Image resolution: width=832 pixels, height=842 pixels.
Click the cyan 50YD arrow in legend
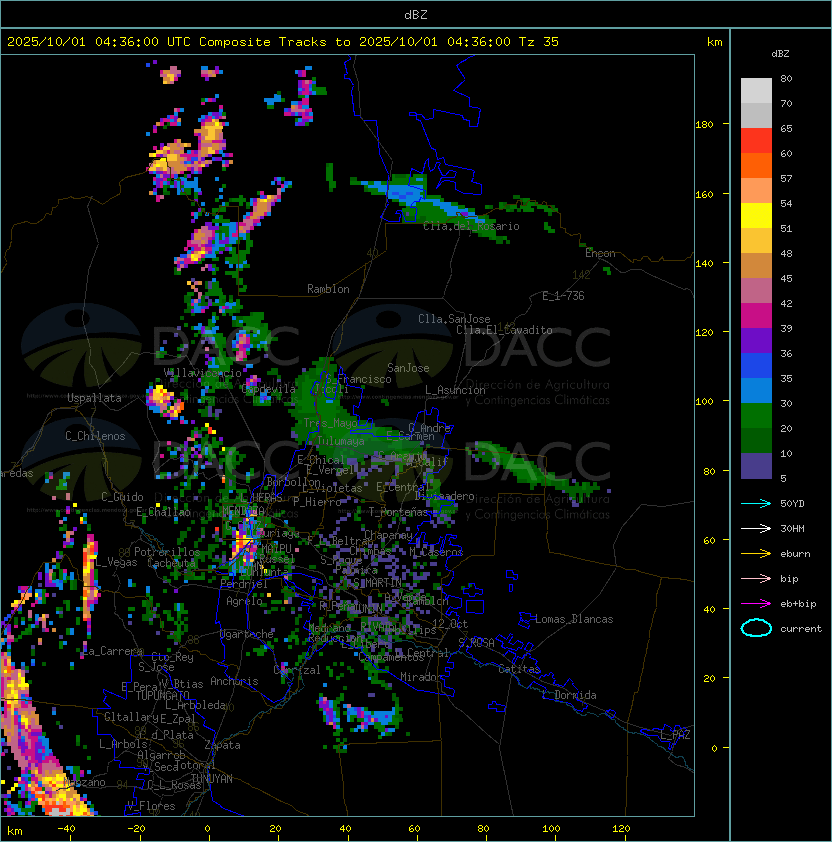click(756, 504)
